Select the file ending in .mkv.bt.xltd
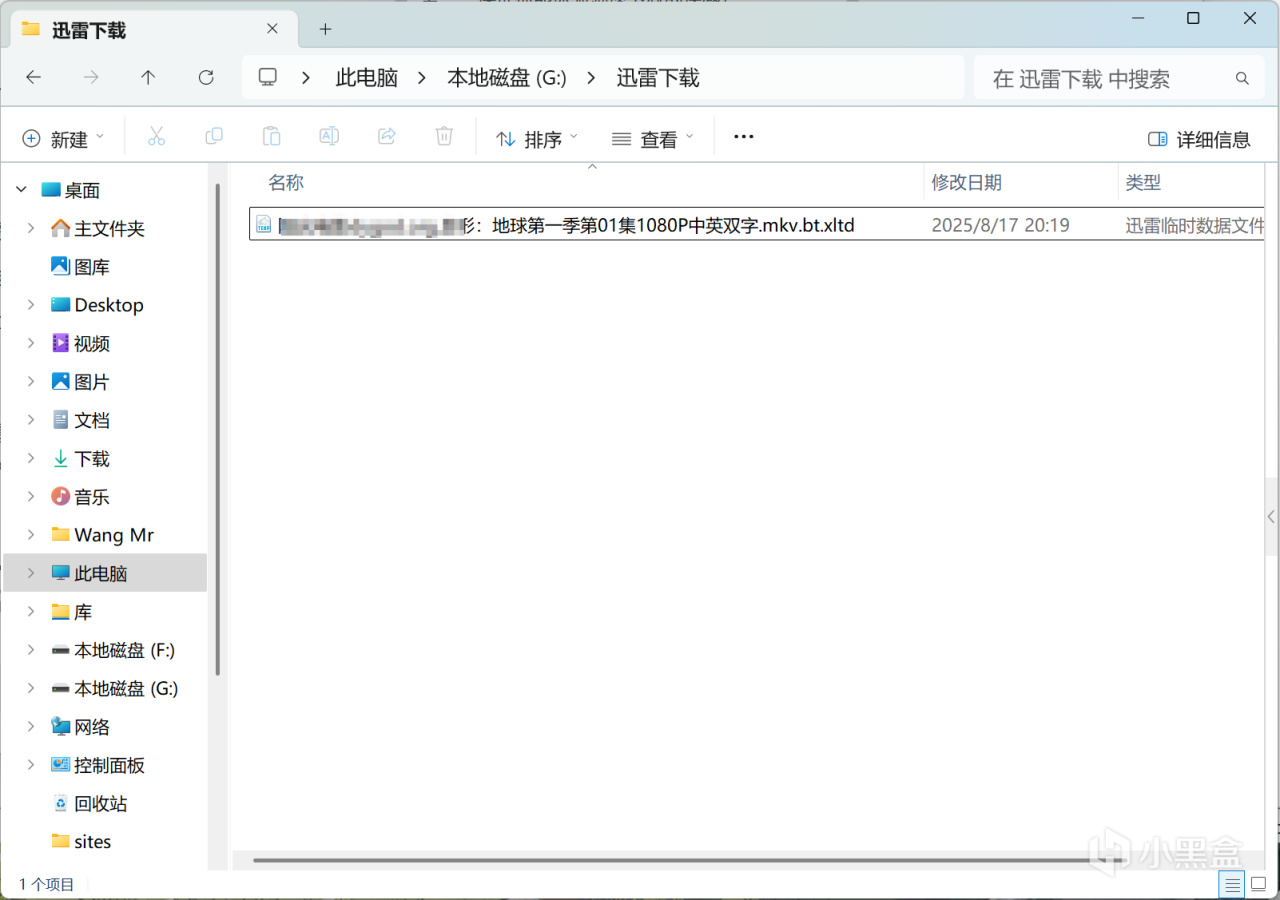The width and height of the screenshot is (1280, 900). pyautogui.click(x=756, y=224)
